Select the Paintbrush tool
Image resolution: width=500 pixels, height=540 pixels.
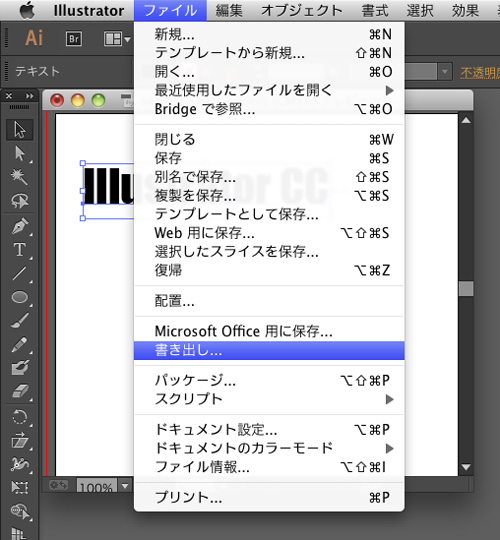point(20,321)
